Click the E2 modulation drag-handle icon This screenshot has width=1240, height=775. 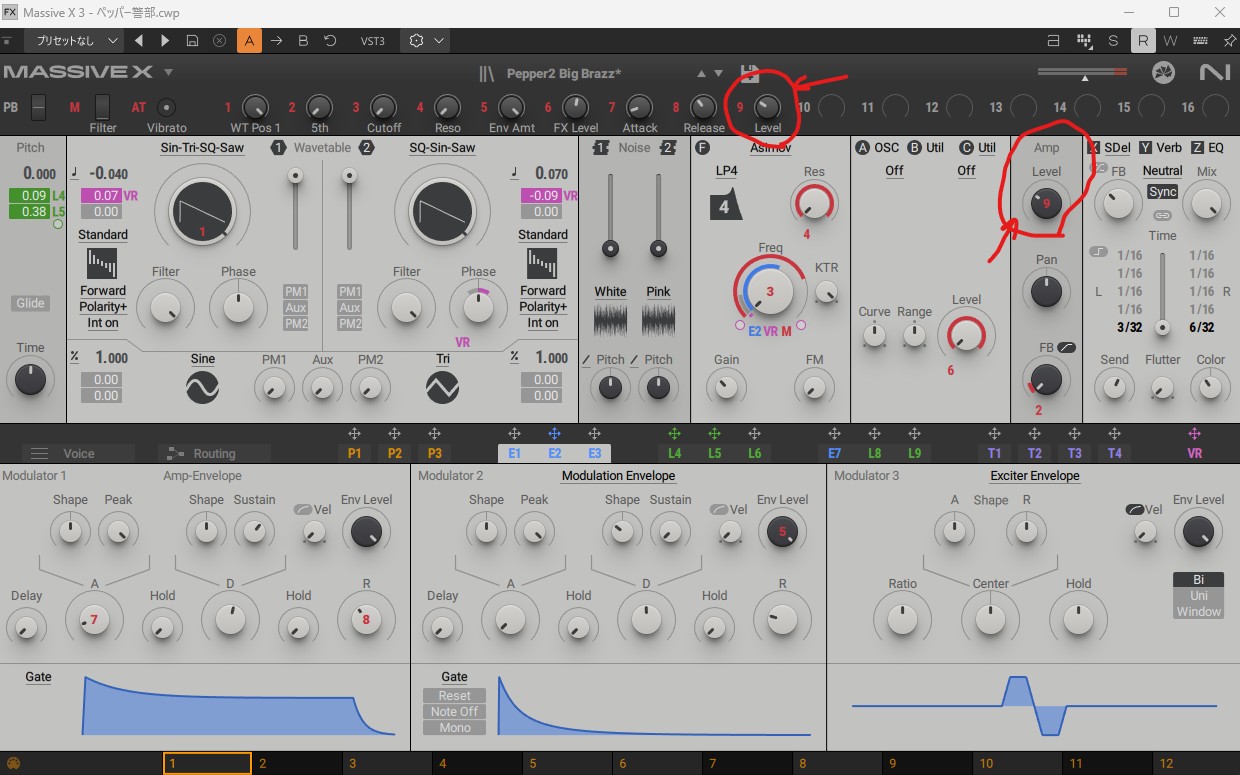tap(554, 434)
